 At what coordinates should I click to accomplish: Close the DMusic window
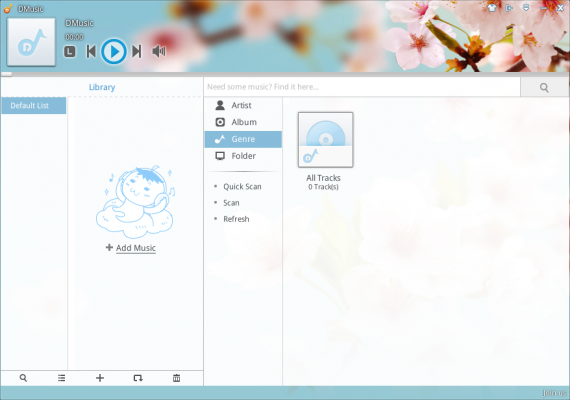pyautogui.click(x=560, y=8)
